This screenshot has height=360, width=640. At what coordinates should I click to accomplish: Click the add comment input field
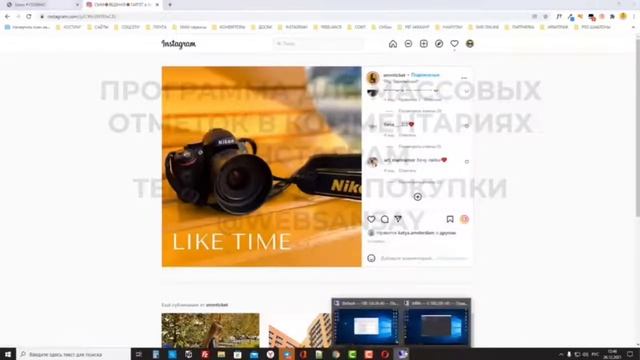[406, 258]
